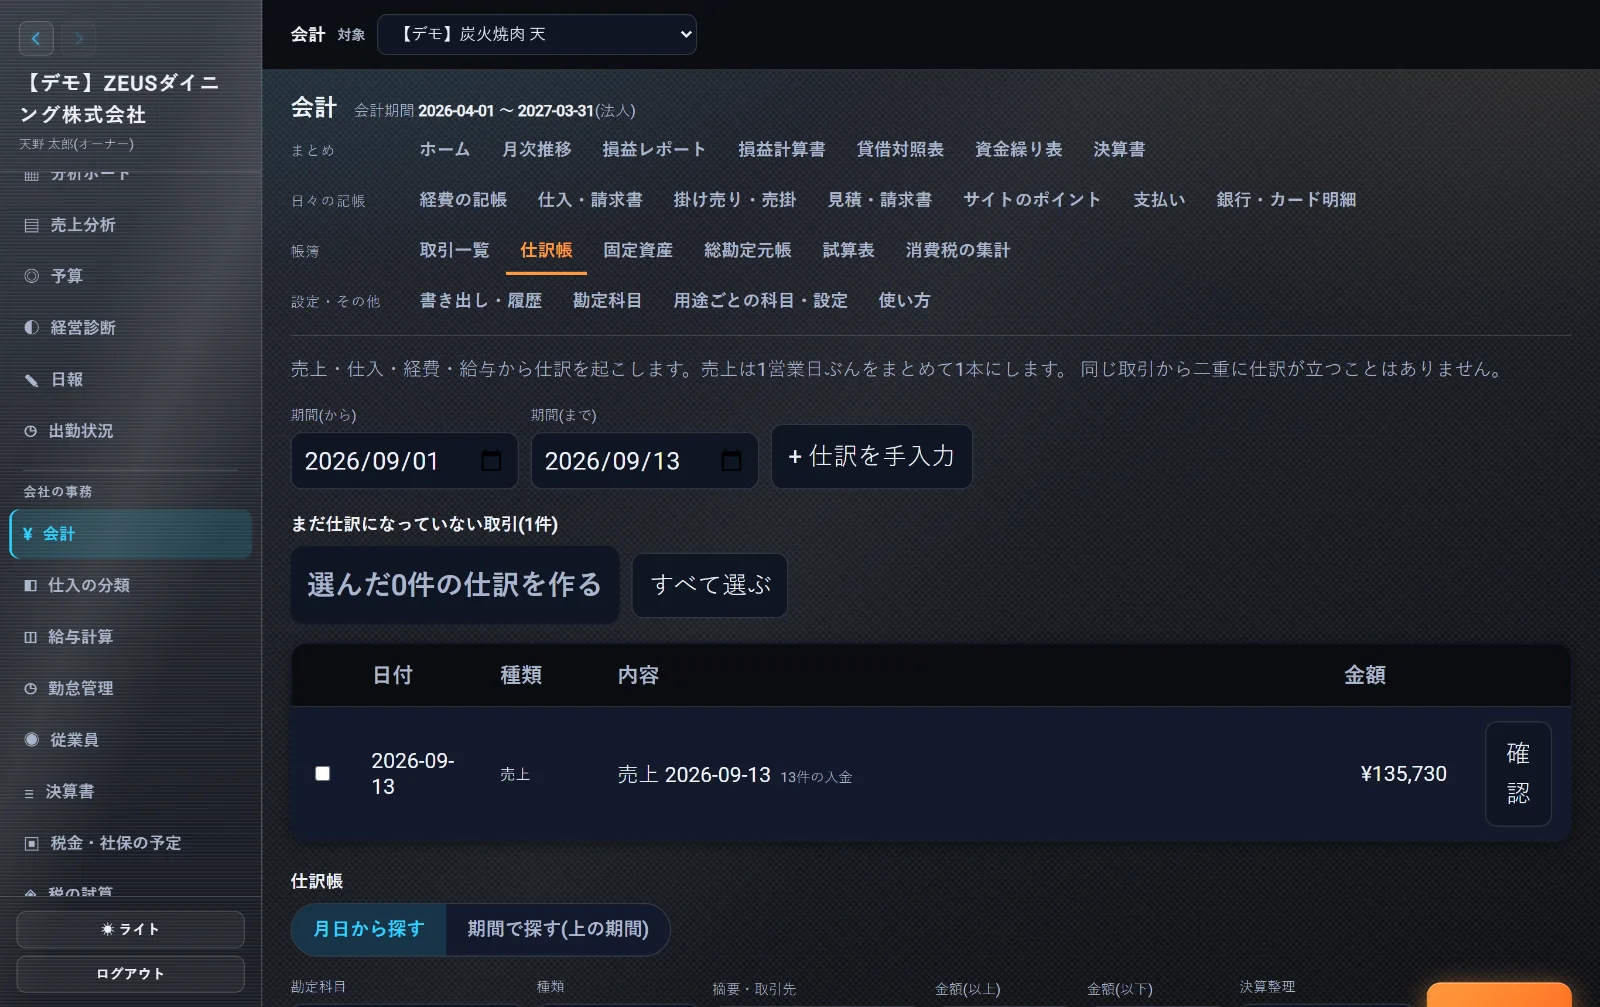Image resolution: width=1600 pixels, height=1007 pixels.
Task: Click the back arrow navigation icon
Action: pos(36,39)
